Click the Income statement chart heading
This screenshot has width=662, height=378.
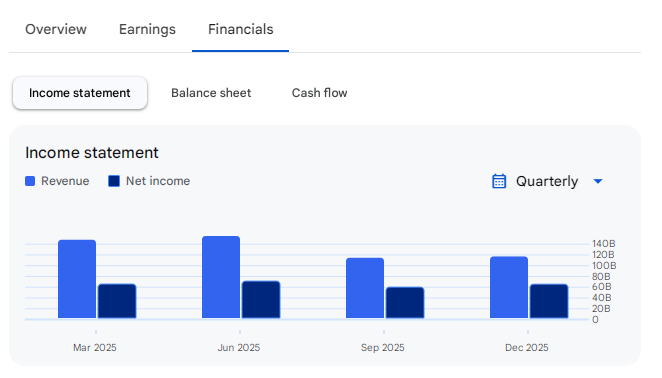click(x=92, y=153)
